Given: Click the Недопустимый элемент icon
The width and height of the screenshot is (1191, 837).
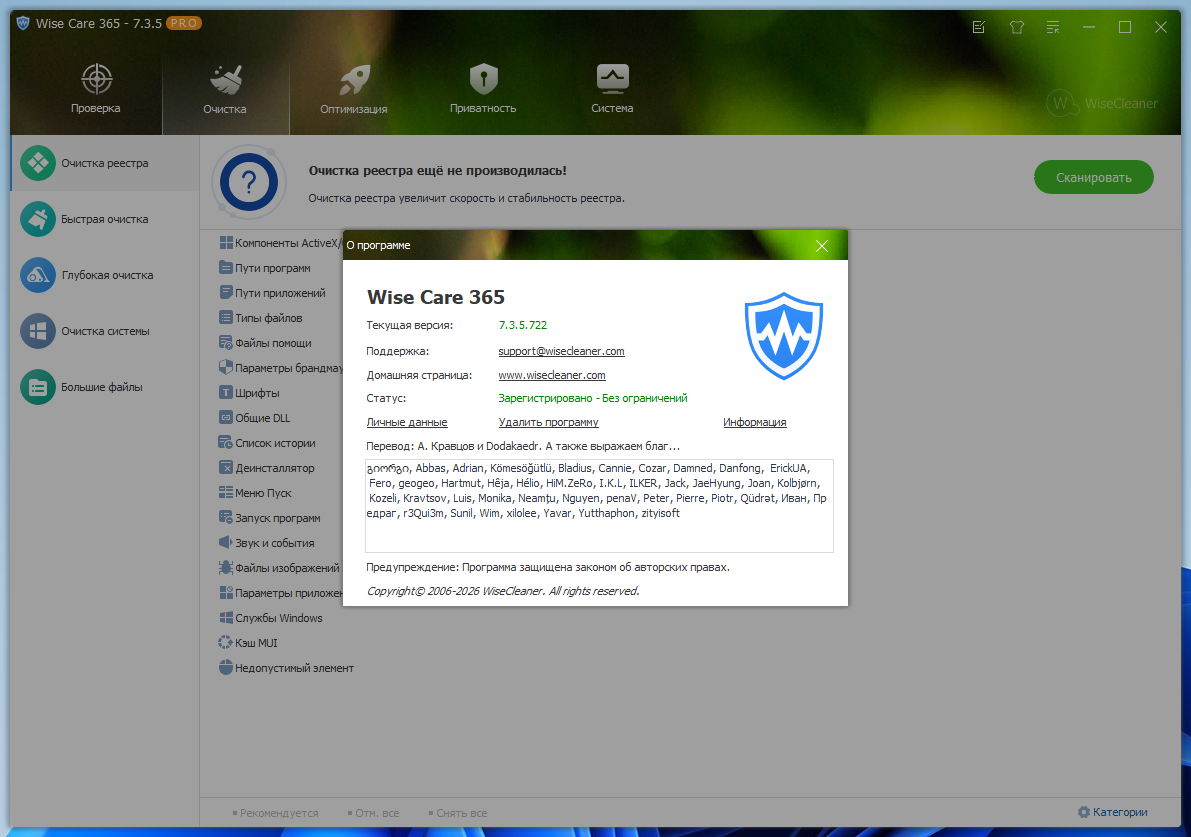Looking at the screenshot, I should (x=226, y=668).
